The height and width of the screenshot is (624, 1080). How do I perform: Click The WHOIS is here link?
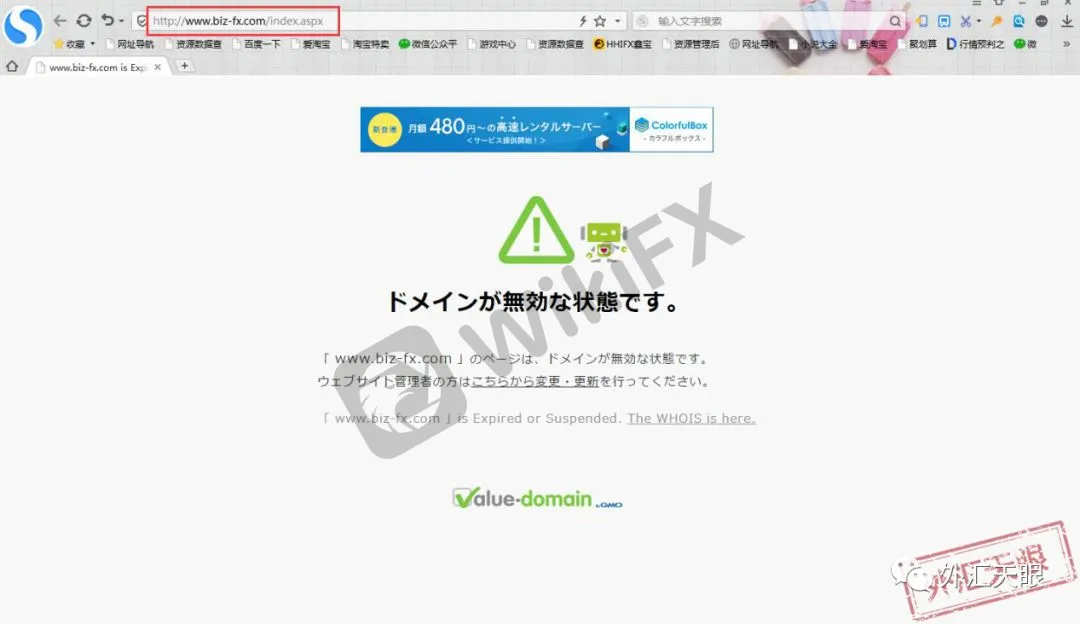click(x=691, y=418)
